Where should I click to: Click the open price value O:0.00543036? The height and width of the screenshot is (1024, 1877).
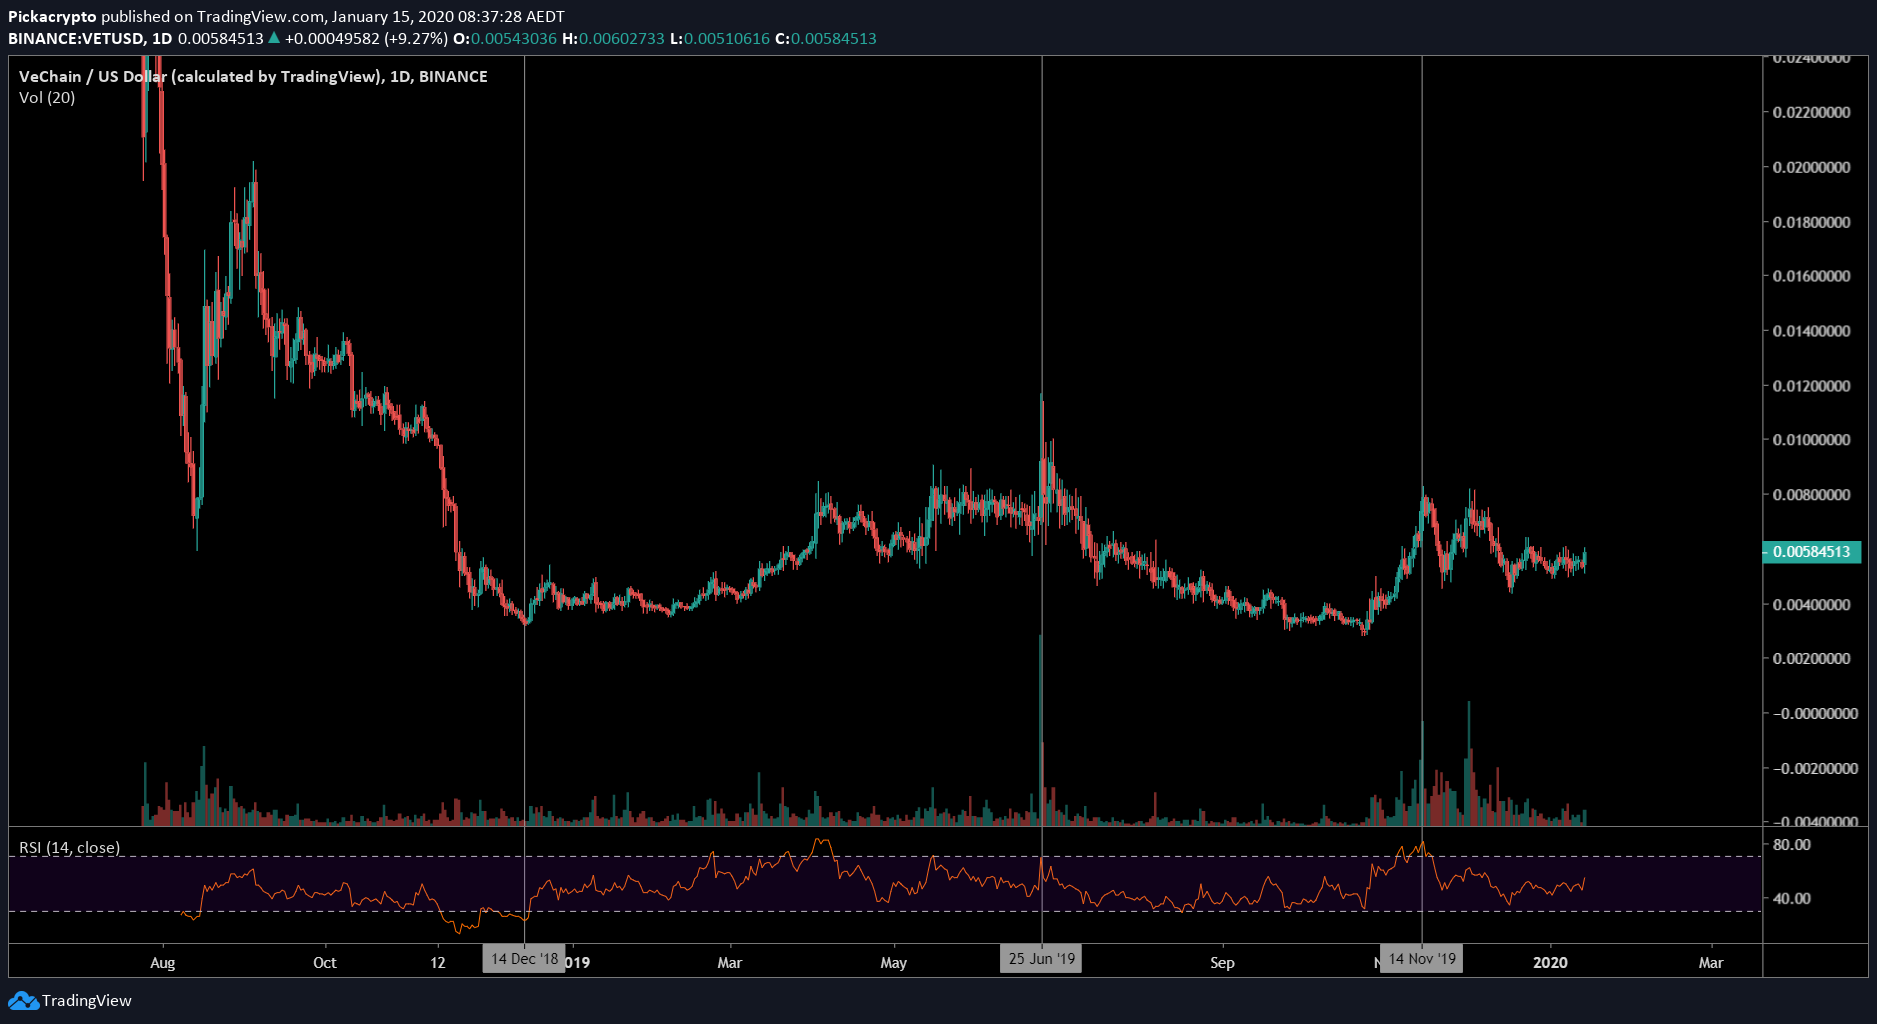point(505,38)
